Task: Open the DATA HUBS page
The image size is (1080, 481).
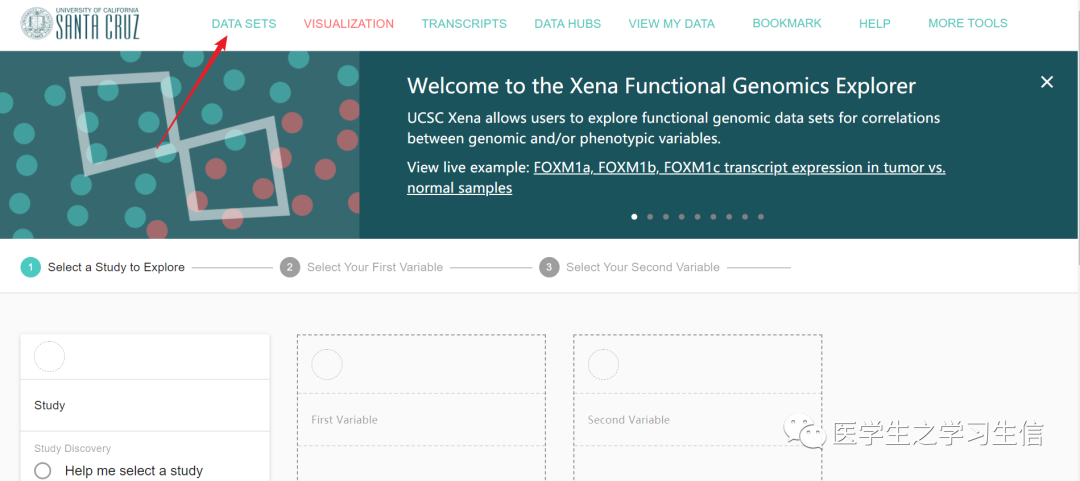Action: tap(568, 23)
